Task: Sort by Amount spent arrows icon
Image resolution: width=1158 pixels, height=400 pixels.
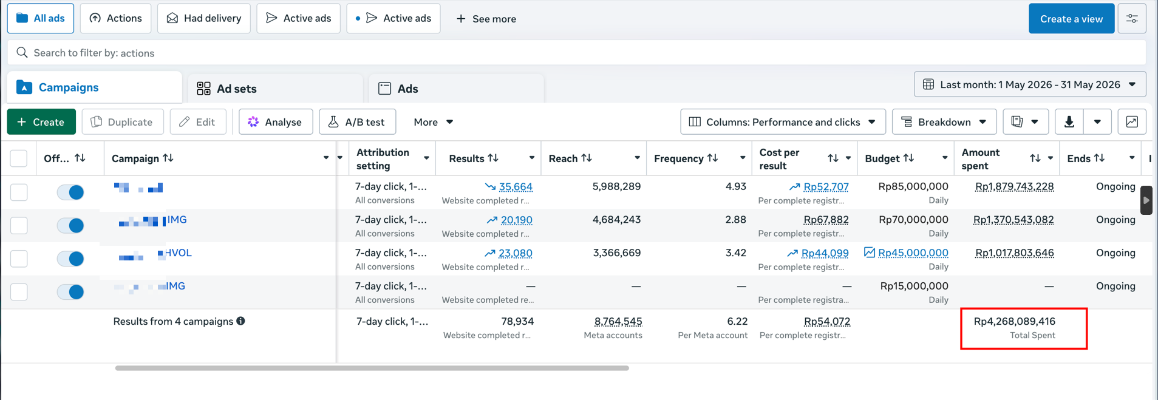Action: click(1035, 158)
